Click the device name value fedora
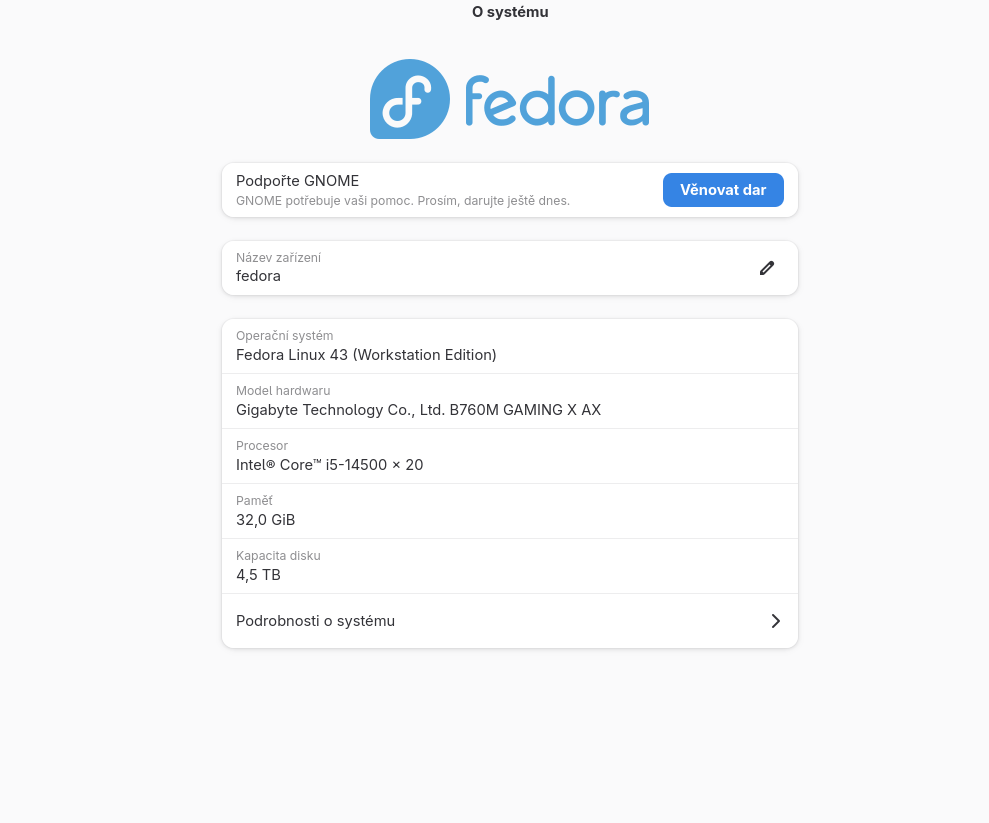This screenshot has width=989, height=823. [x=258, y=276]
